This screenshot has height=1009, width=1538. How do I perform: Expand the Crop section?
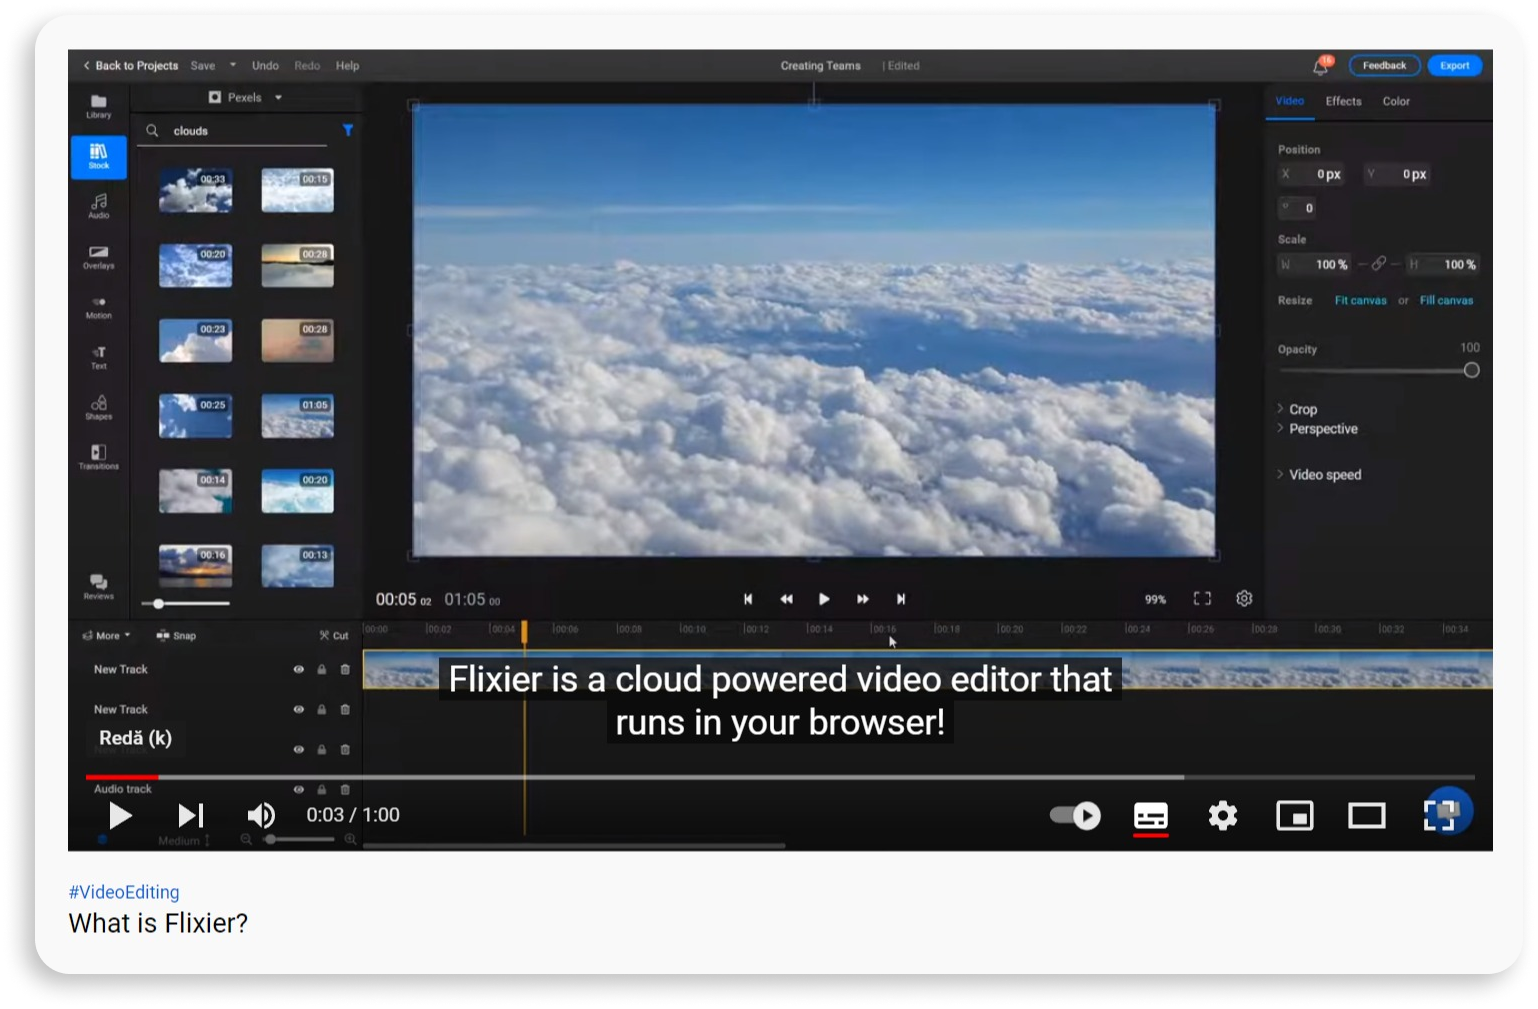pos(1297,409)
